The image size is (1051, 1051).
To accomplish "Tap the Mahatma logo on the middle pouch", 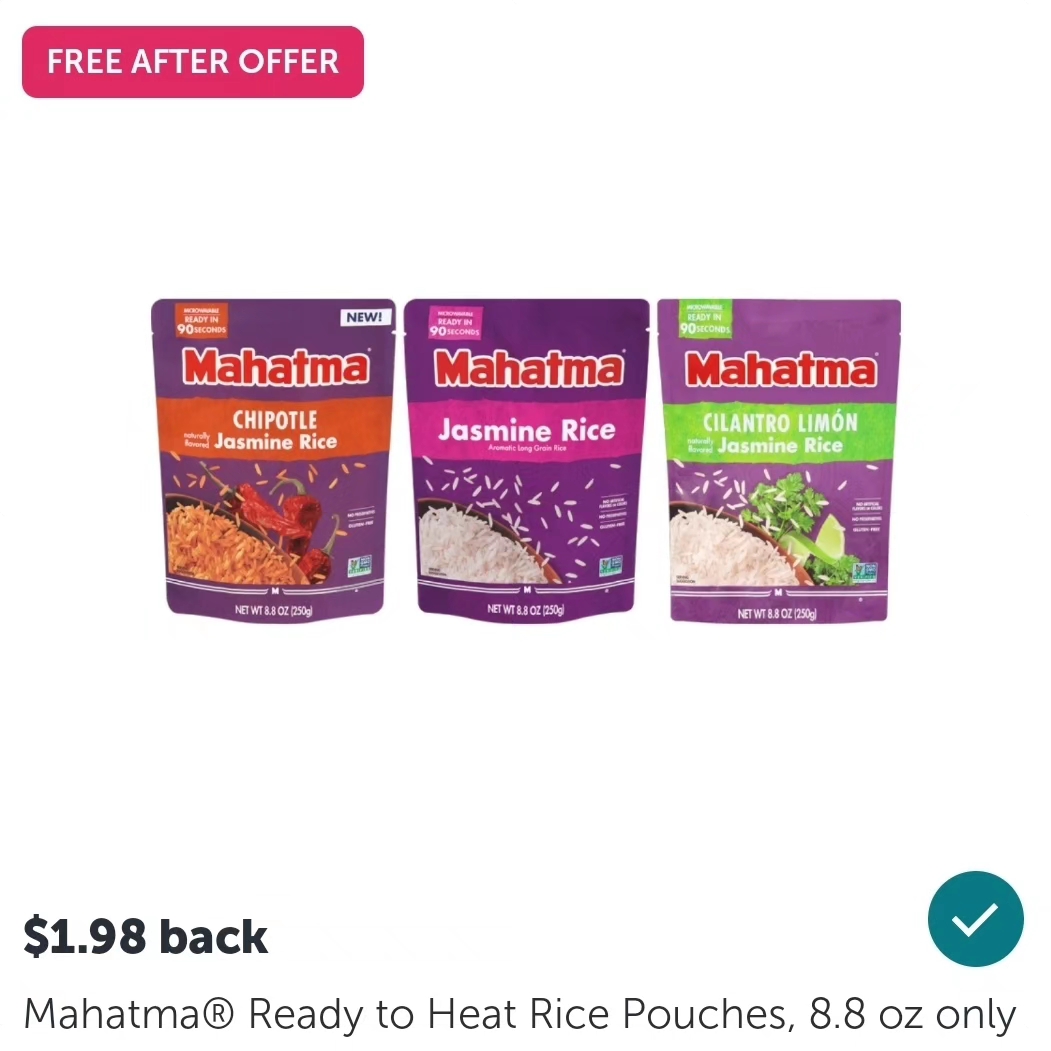I will pyautogui.click(x=529, y=369).
